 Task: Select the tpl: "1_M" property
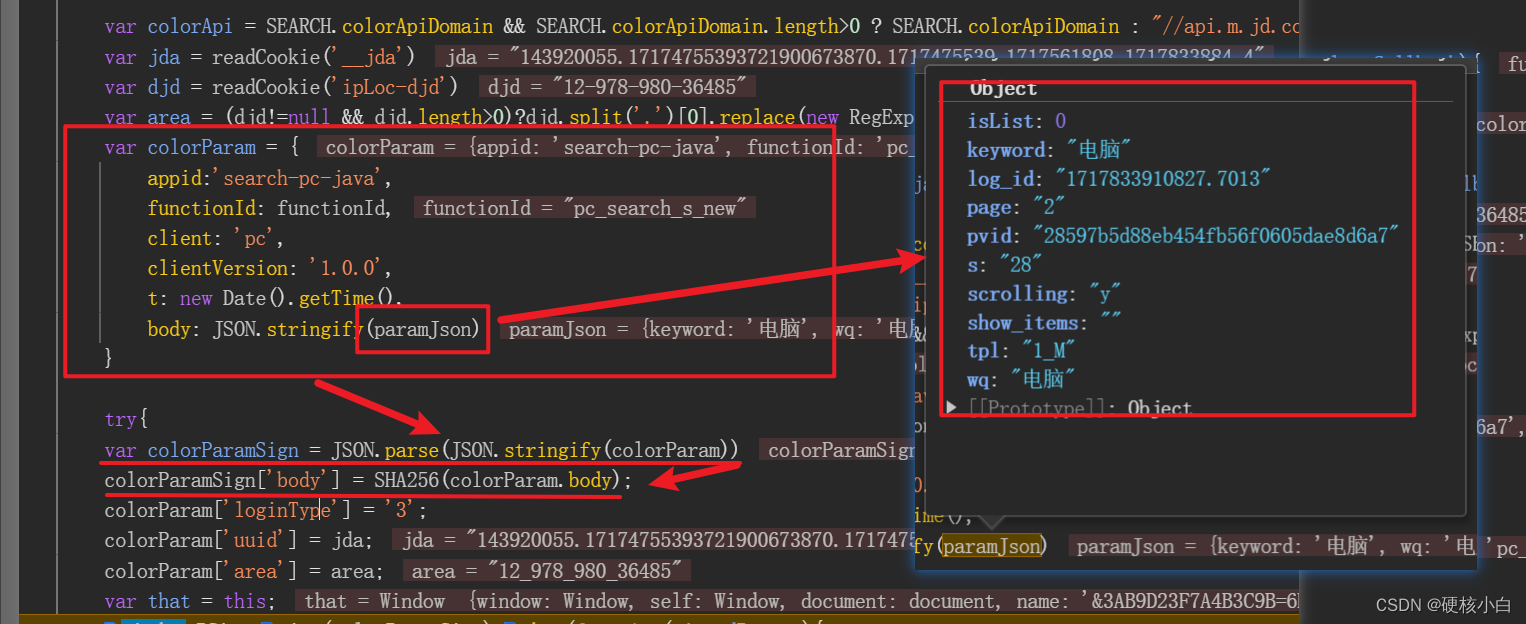click(x=1022, y=351)
